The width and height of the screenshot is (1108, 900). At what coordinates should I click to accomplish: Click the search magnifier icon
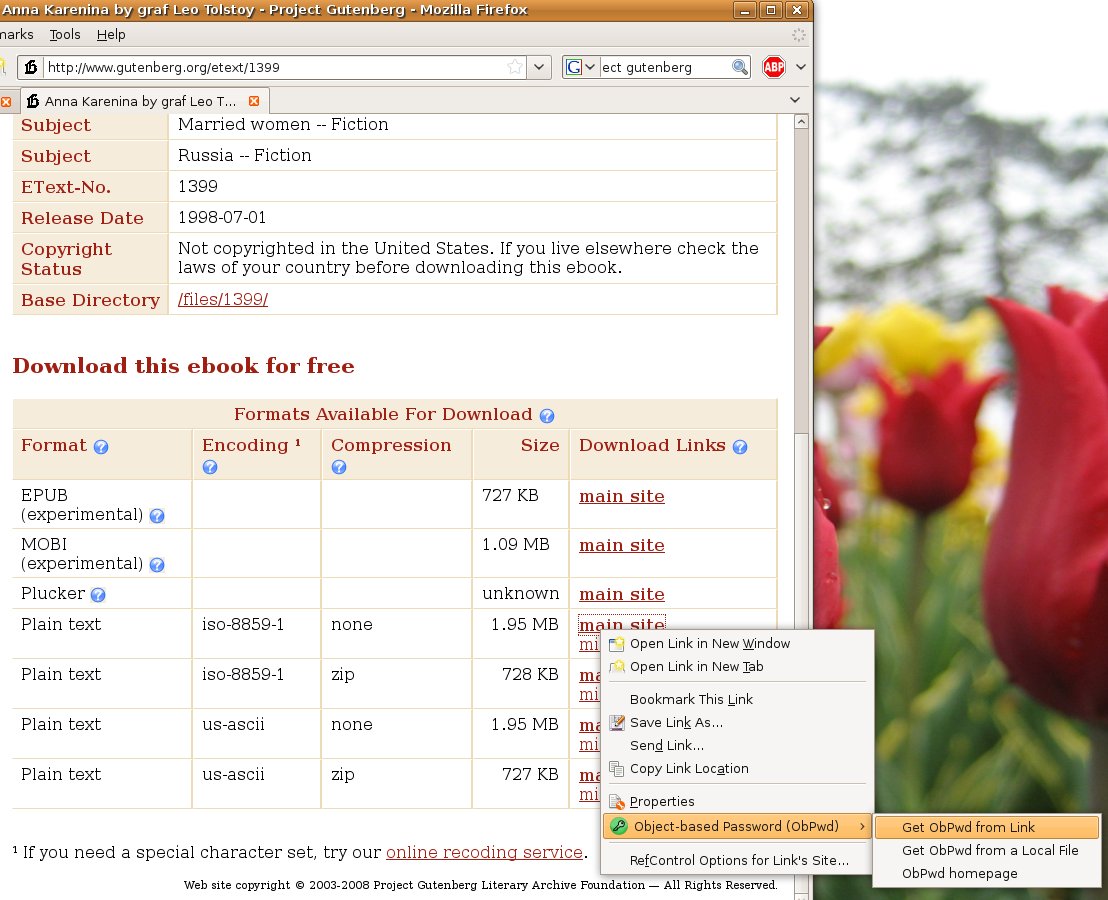tap(739, 67)
